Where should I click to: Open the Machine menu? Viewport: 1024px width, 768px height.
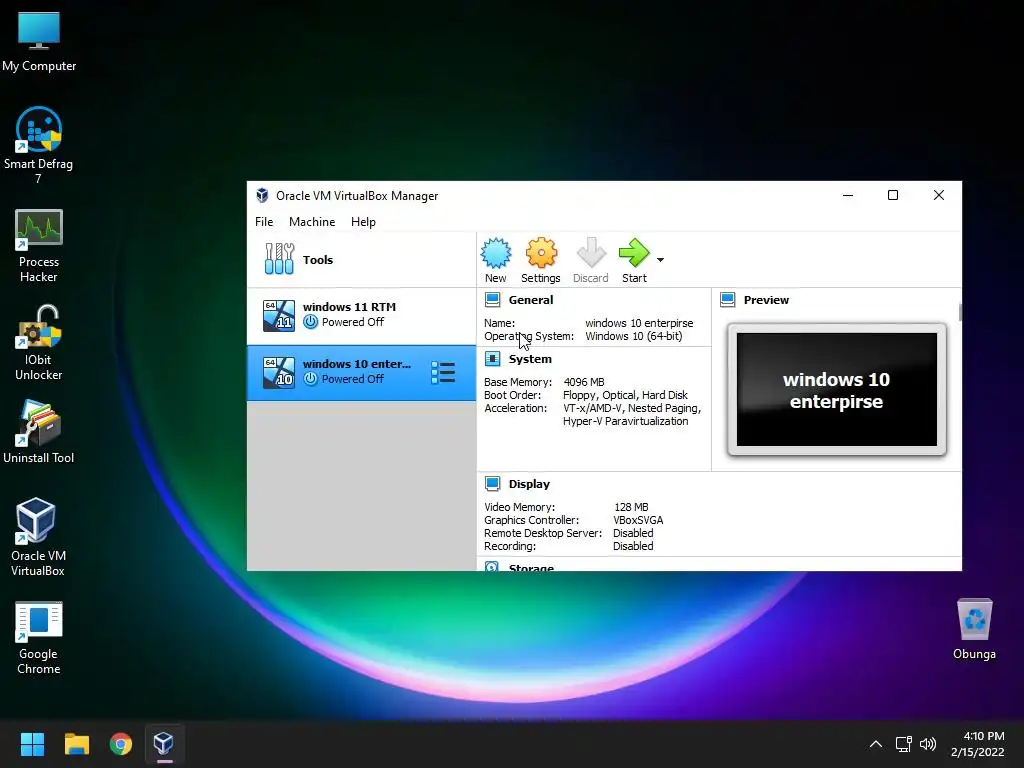point(312,222)
